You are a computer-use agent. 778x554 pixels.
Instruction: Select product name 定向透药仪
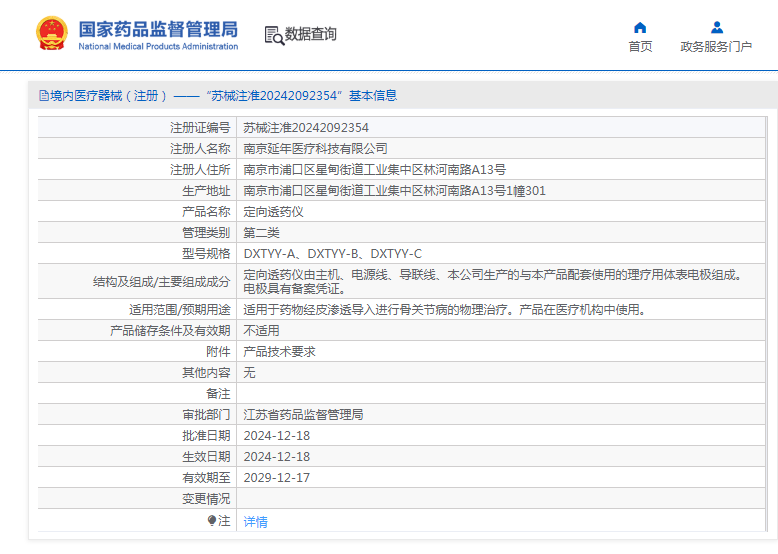273,212
